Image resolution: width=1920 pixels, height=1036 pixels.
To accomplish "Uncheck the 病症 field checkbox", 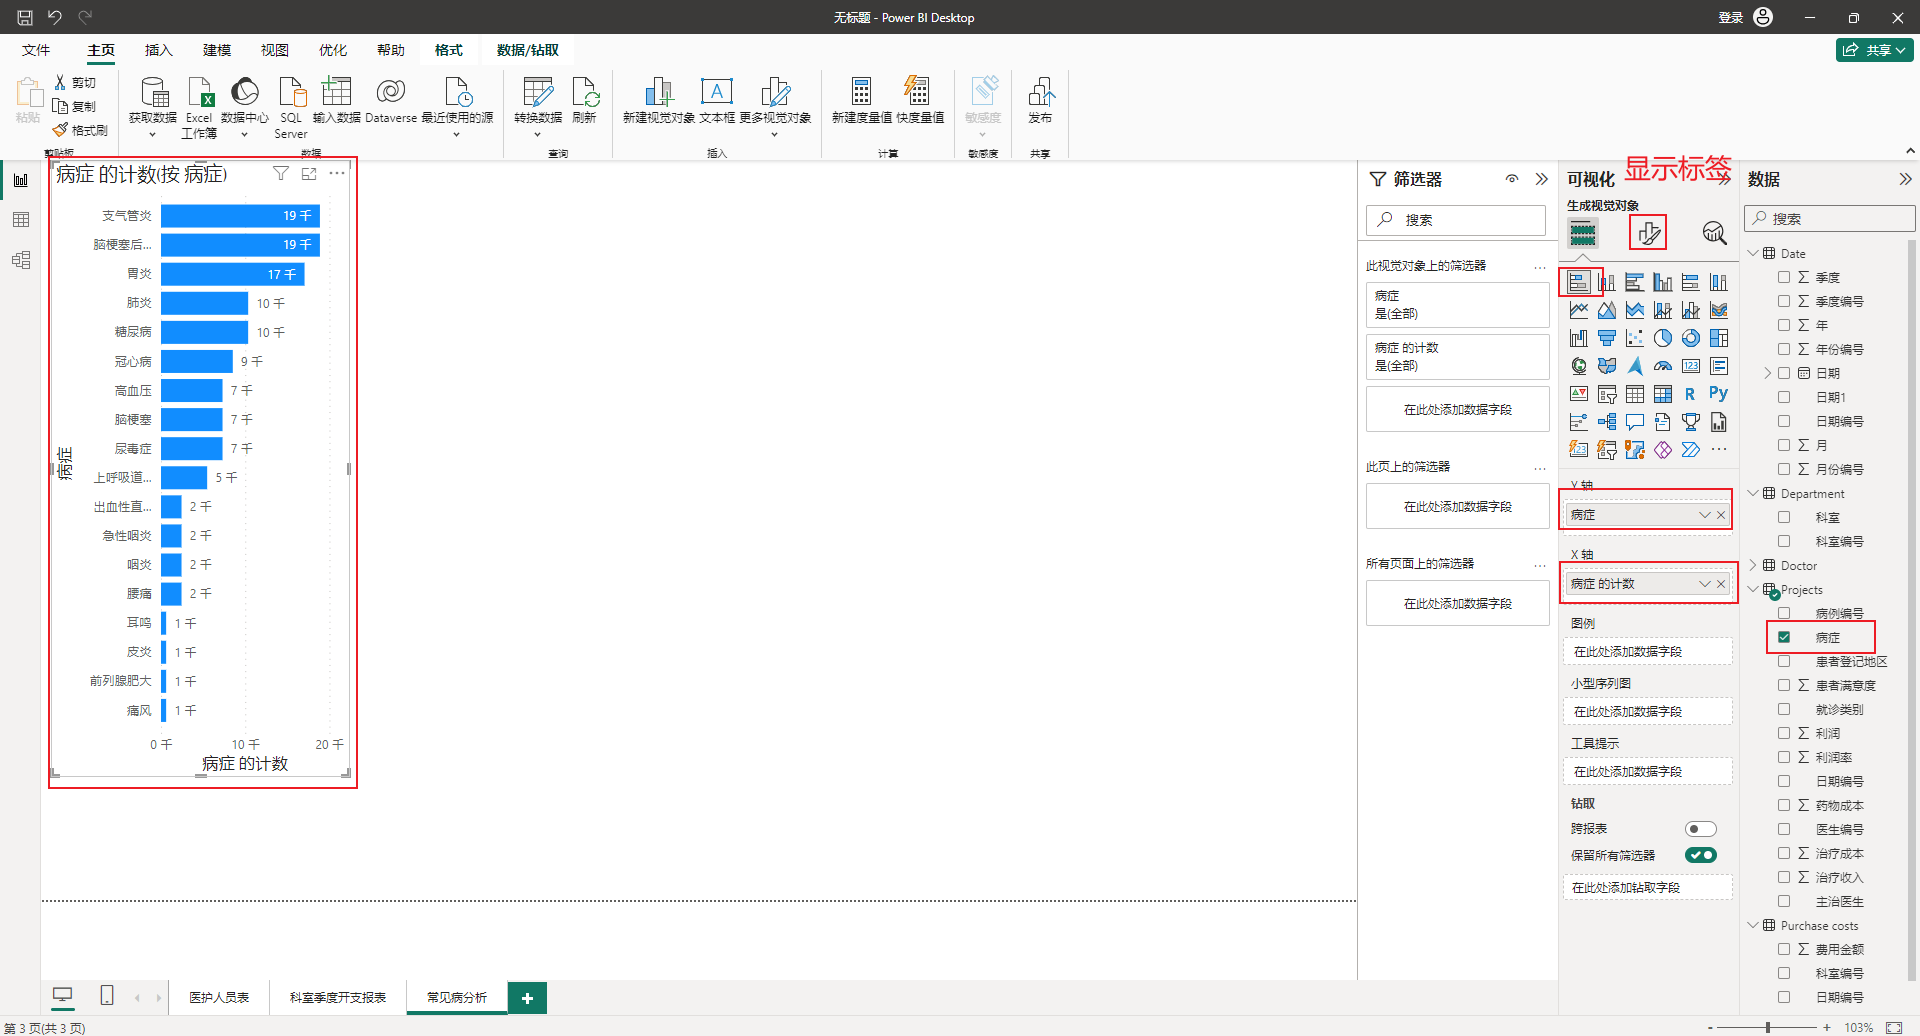I will point(1784,637).
